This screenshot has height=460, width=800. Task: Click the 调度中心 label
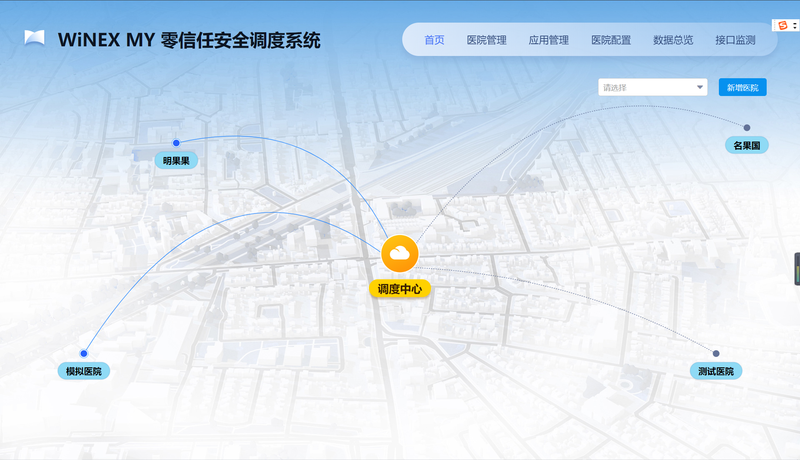point(399,289)
